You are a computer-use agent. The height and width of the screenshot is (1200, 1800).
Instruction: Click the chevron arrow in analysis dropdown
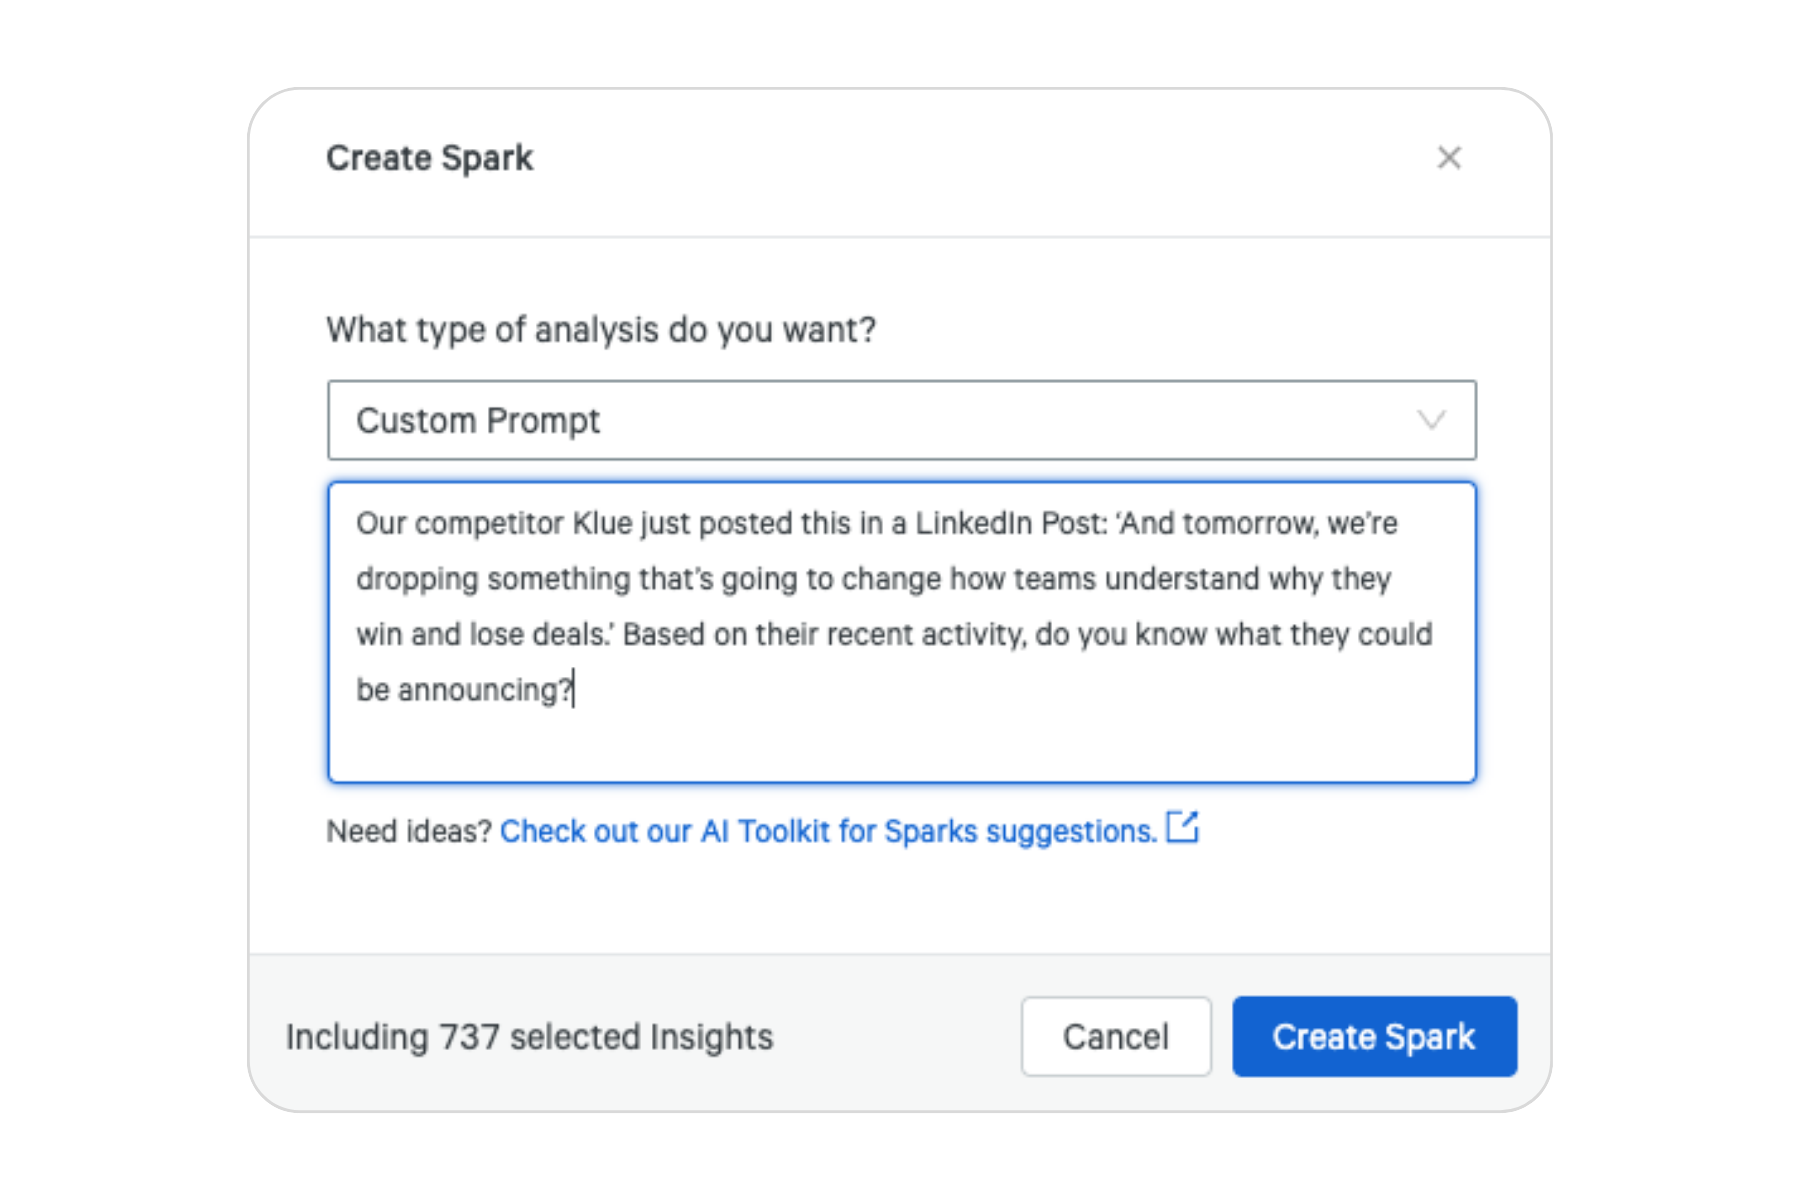coord(1431,420)
